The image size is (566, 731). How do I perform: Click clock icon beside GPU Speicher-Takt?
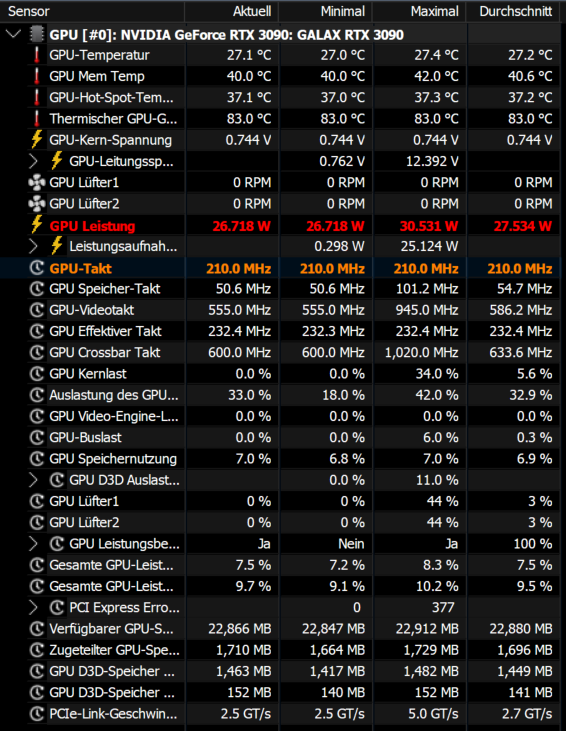tap(37, 289)
